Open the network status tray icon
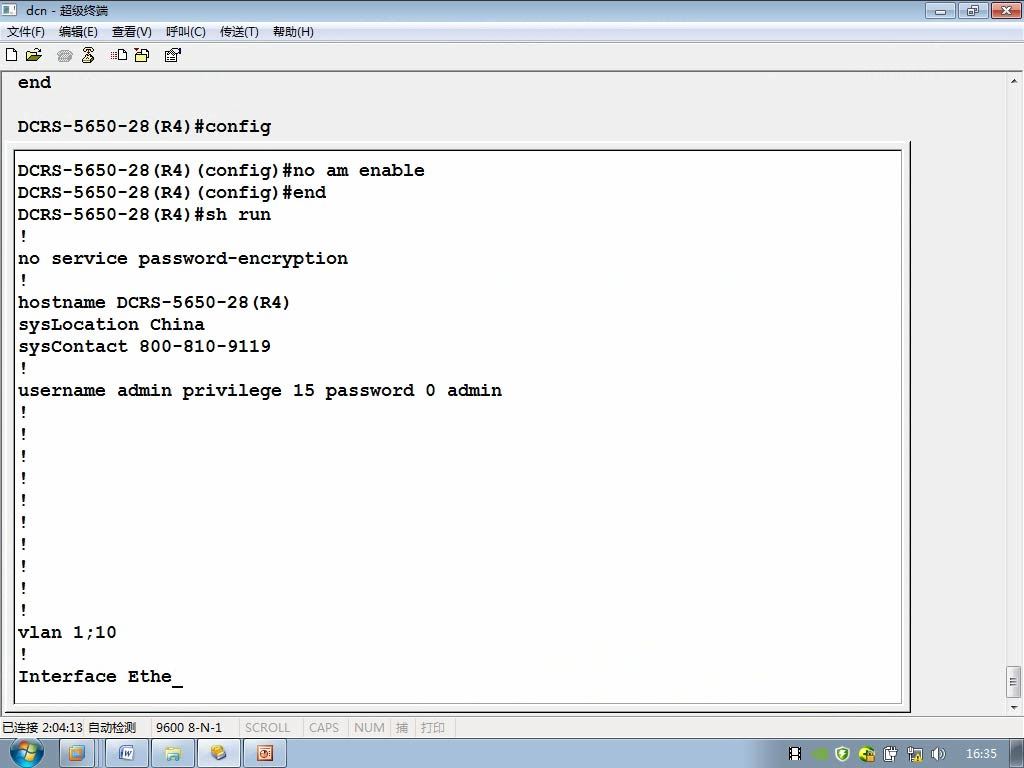 [x=914, y=754]
